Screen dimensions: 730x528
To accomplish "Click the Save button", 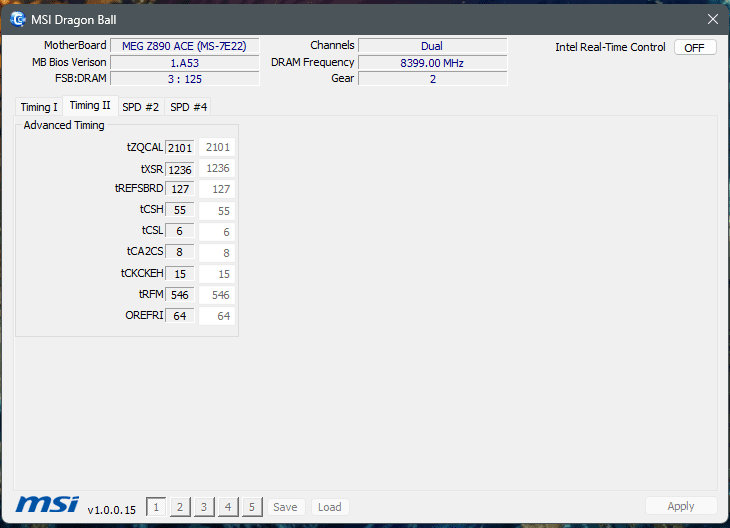I will click(x=285, y=507).
